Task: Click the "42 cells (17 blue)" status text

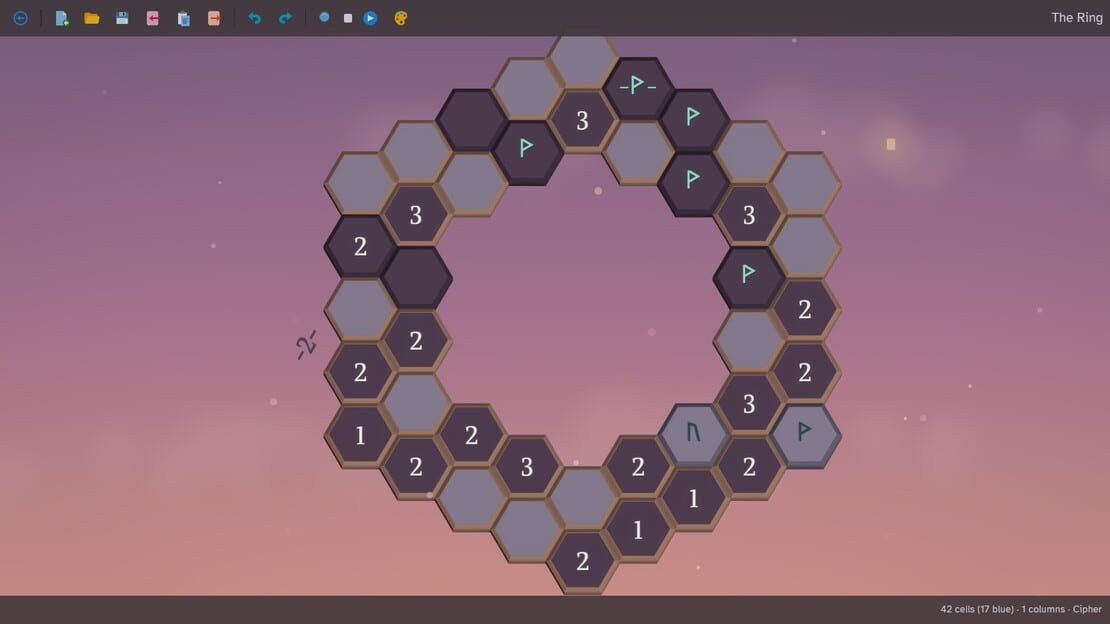Action: [977, 609]
